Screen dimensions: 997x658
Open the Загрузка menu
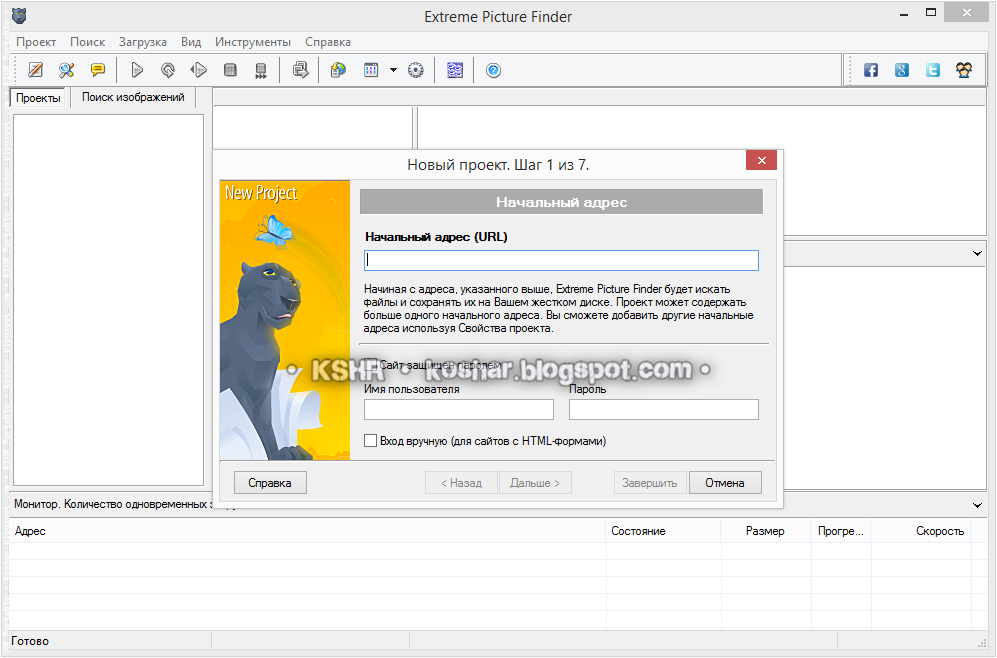pos(143,42)
